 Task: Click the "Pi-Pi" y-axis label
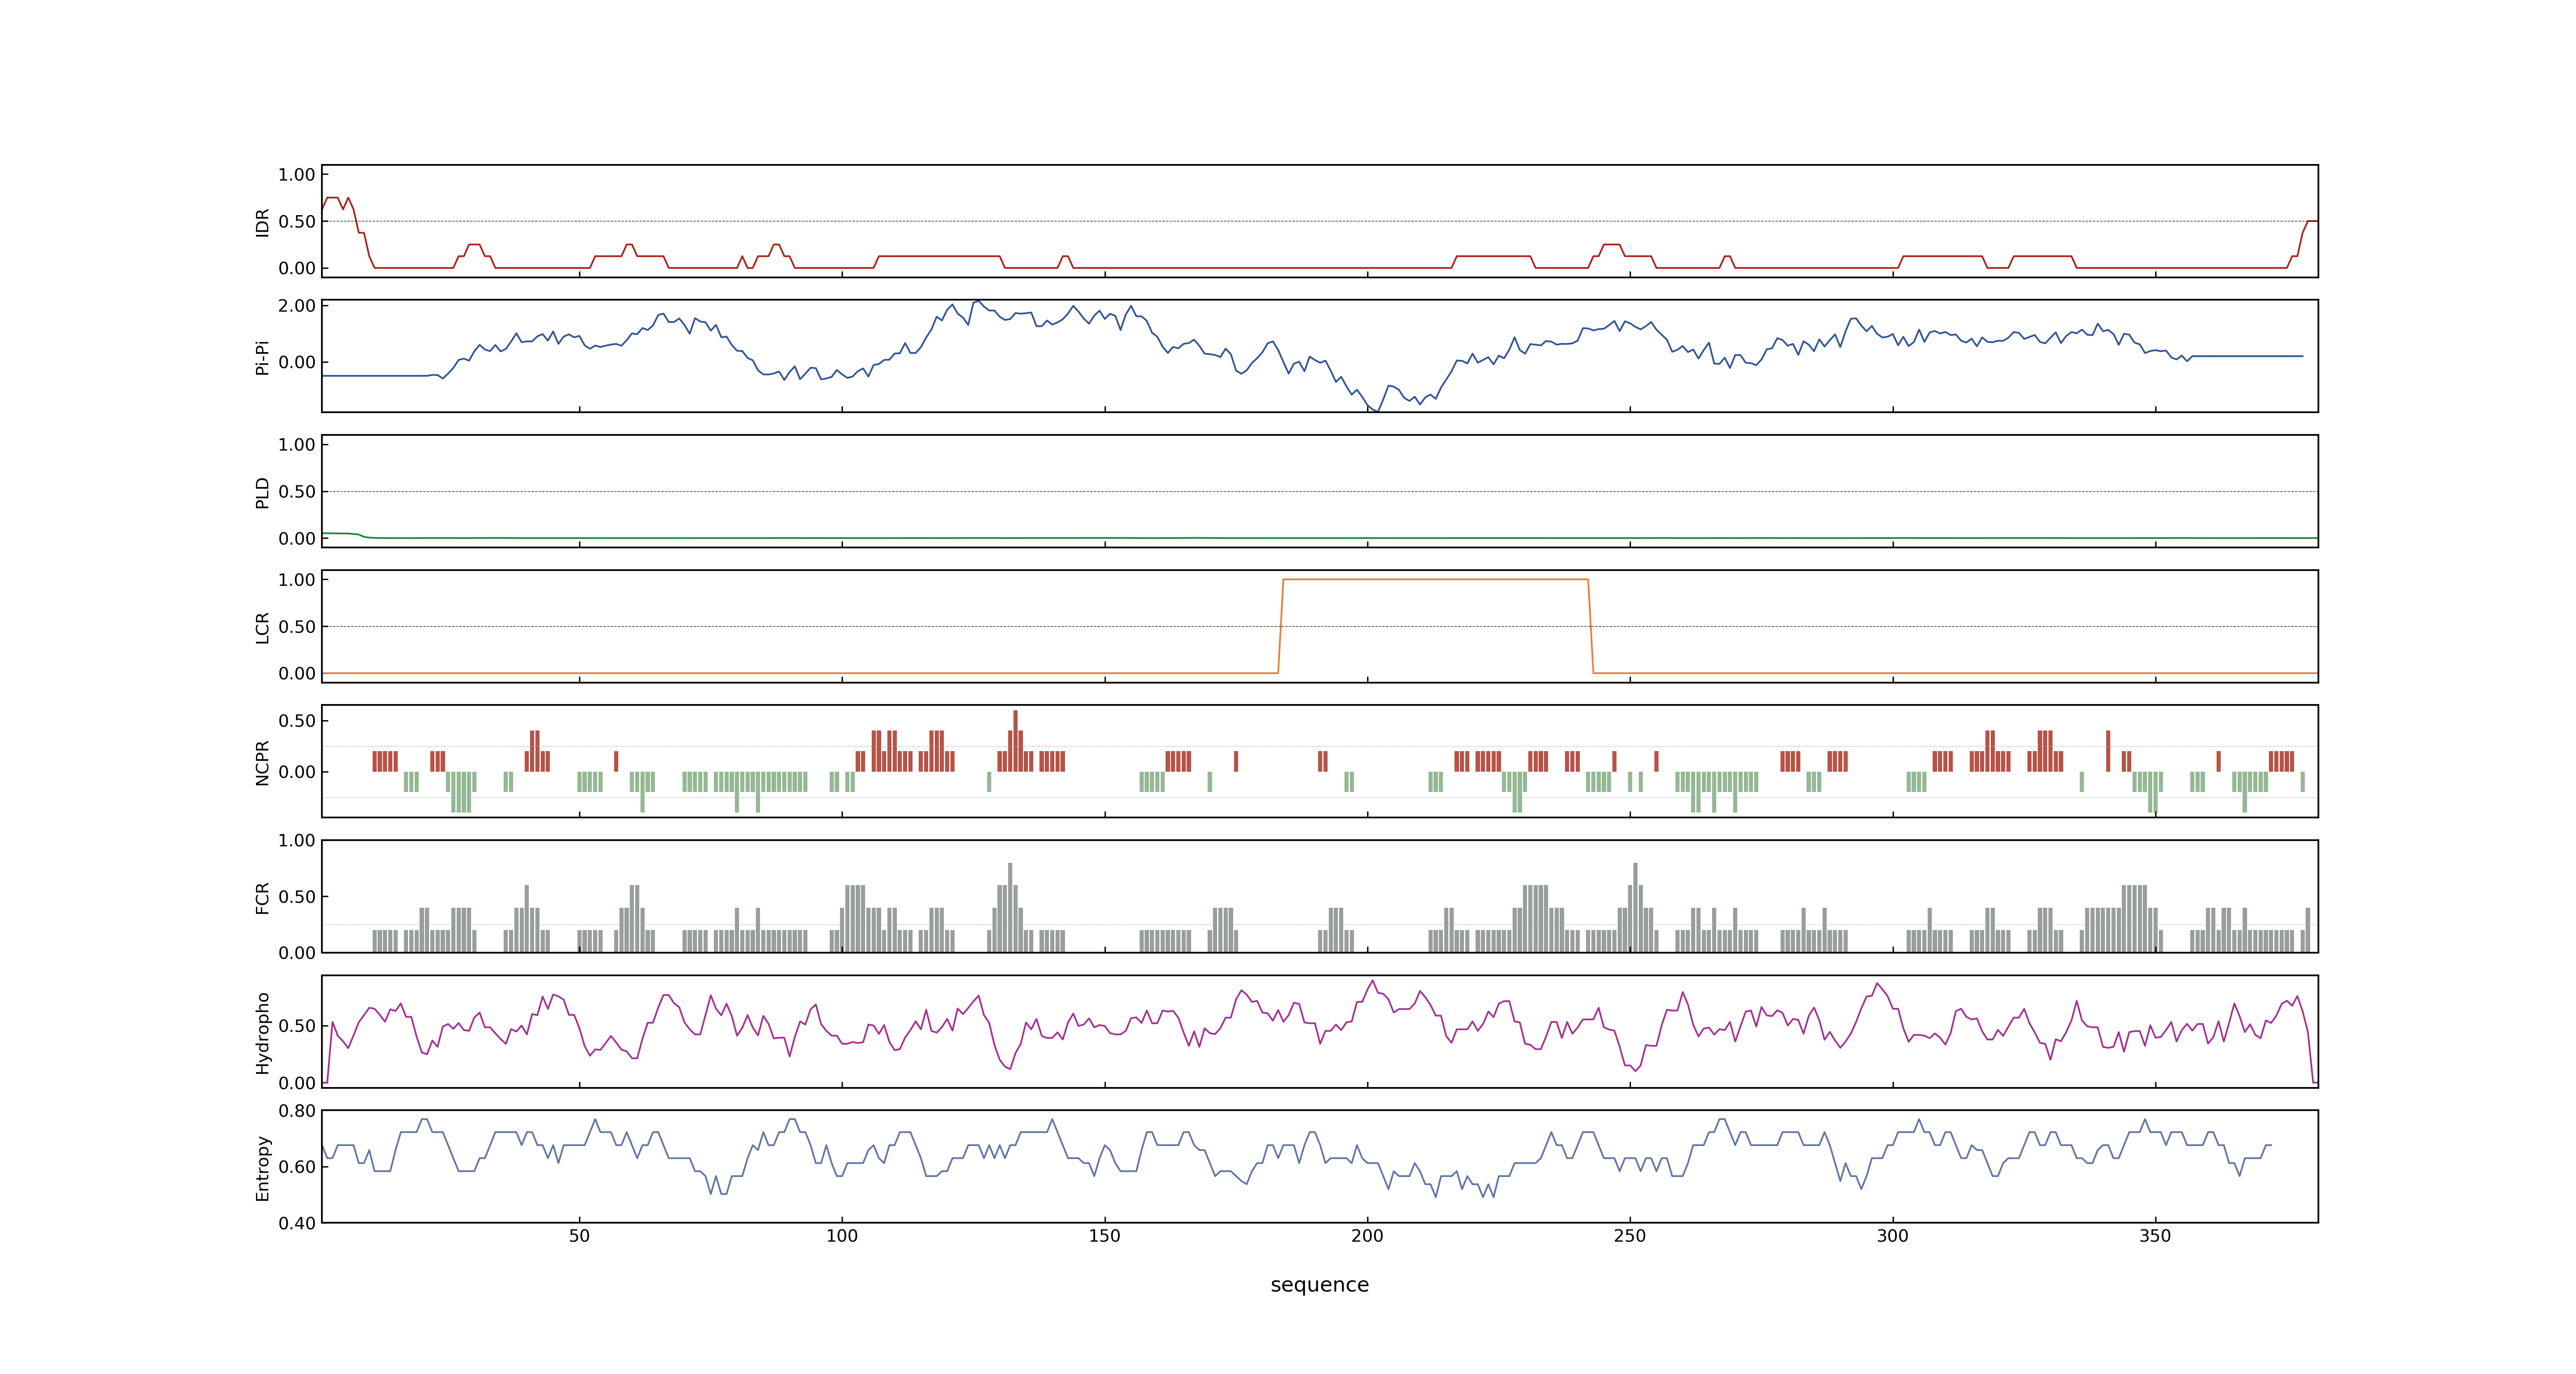[x=262, y=357]
